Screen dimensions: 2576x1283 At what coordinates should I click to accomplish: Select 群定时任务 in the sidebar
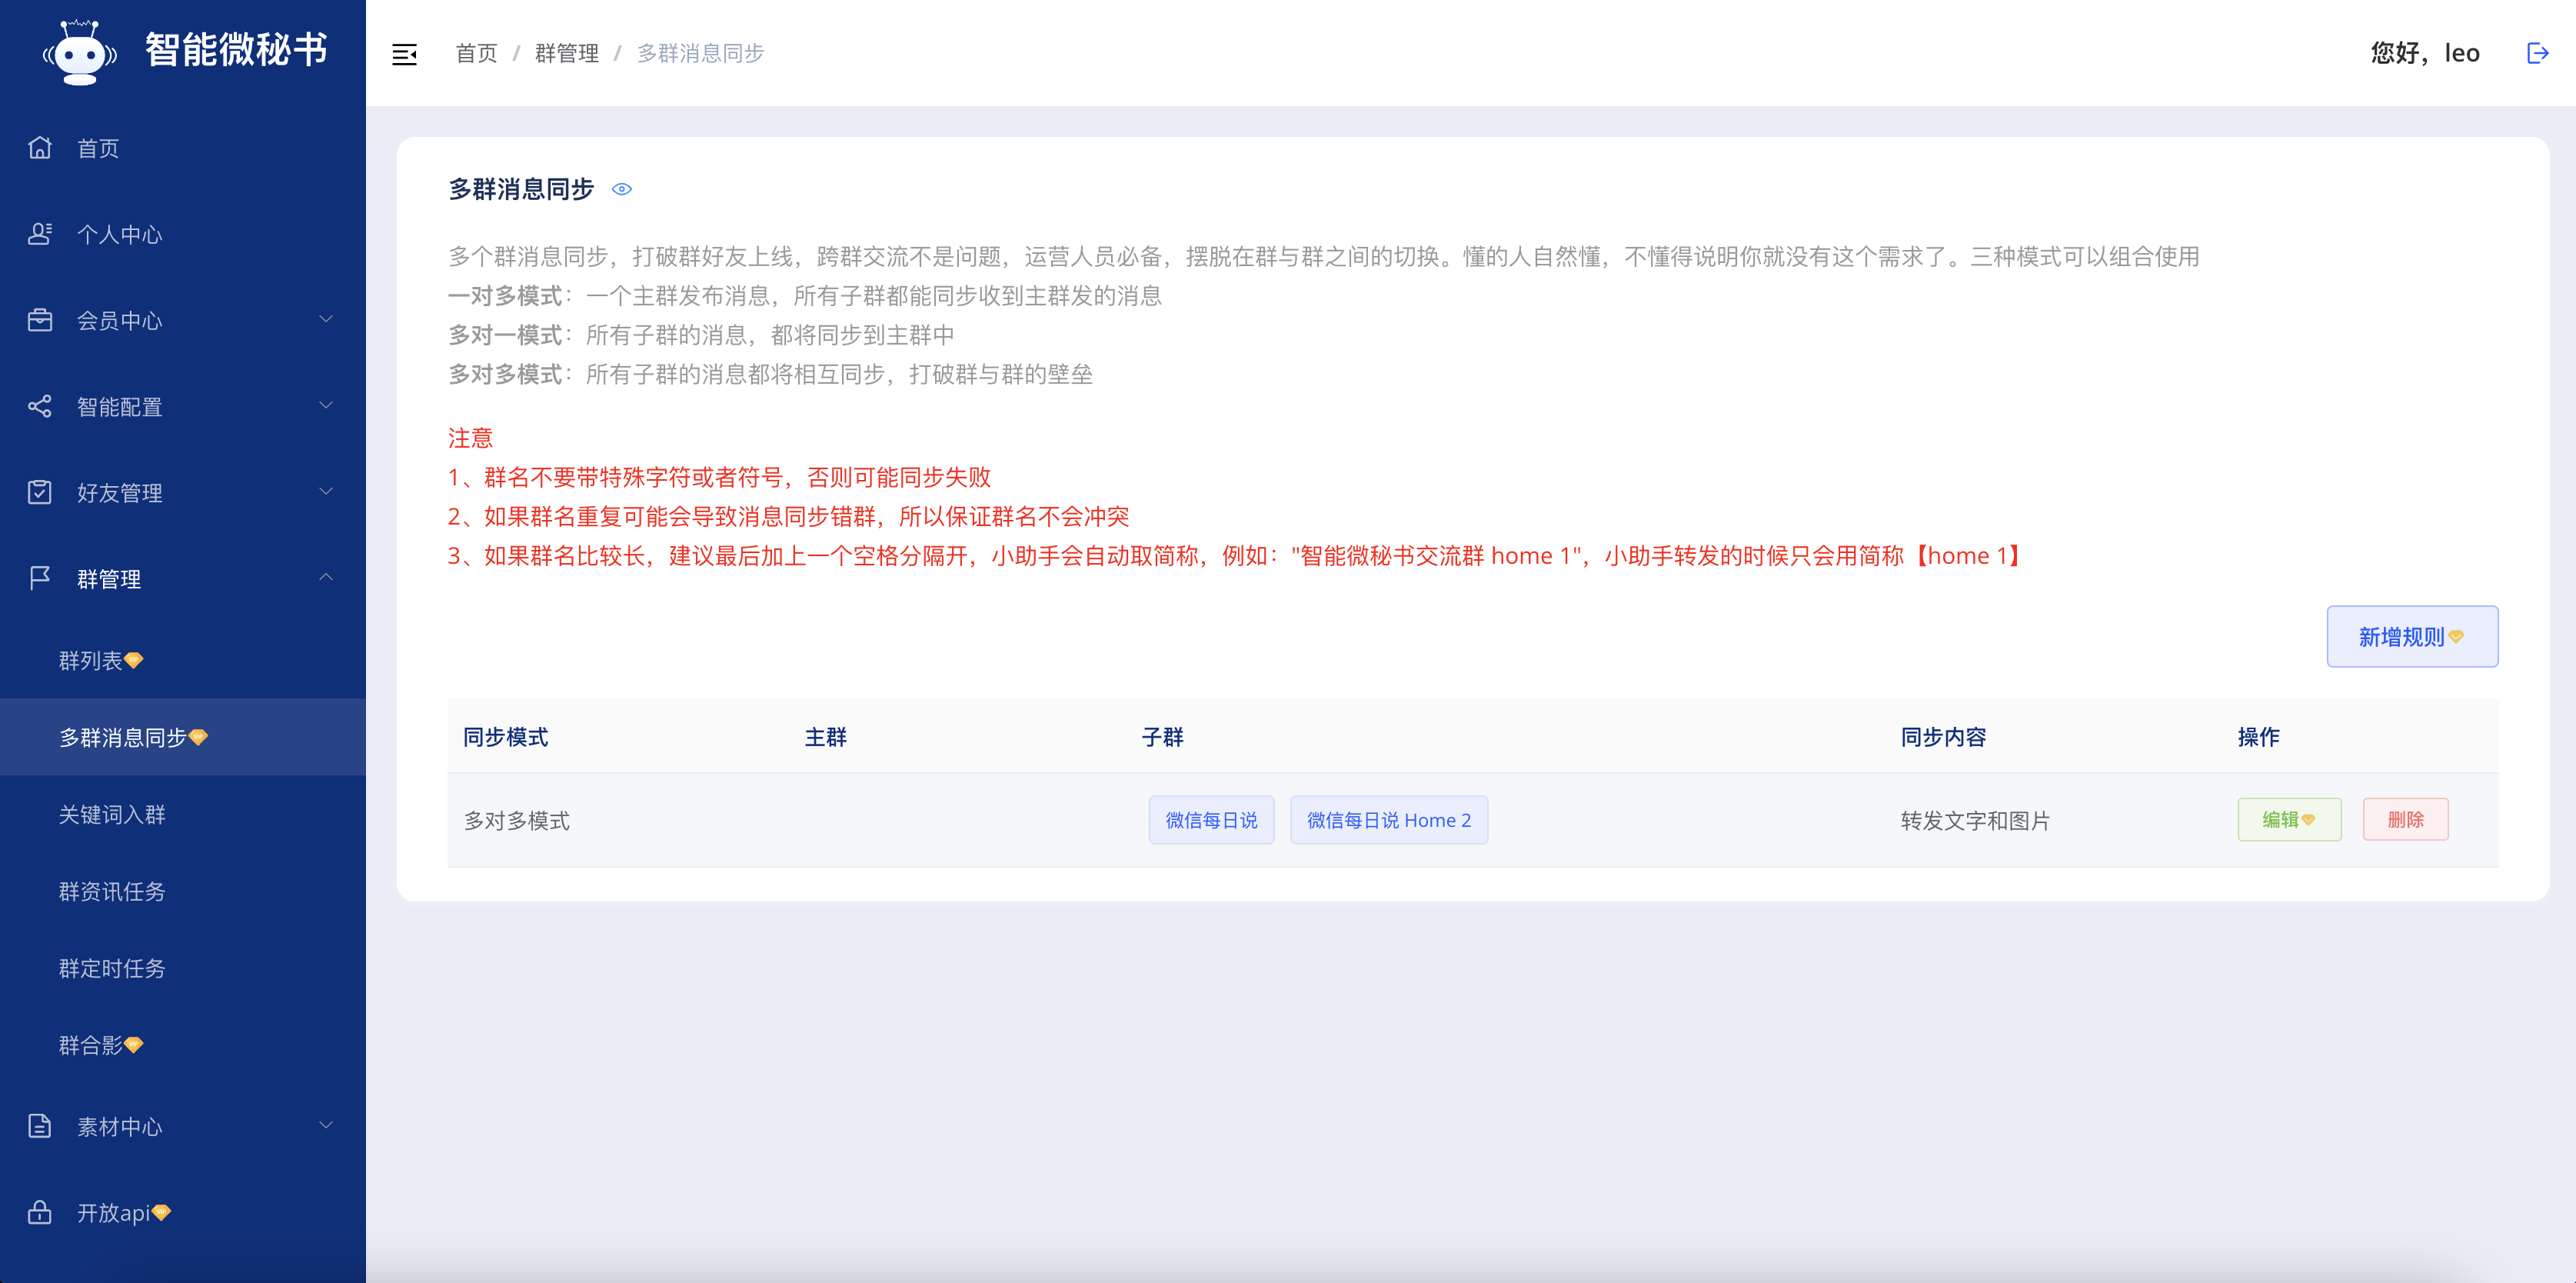tap(112, 968)
